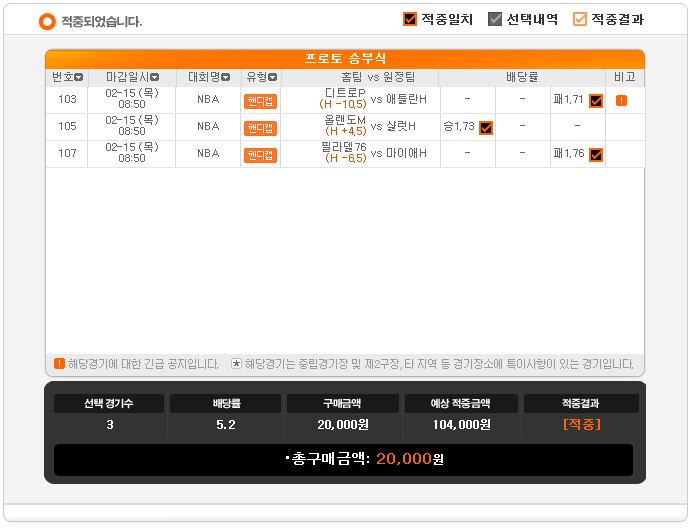Click the 핸디캡 badge in row 103

click(260, 101)
